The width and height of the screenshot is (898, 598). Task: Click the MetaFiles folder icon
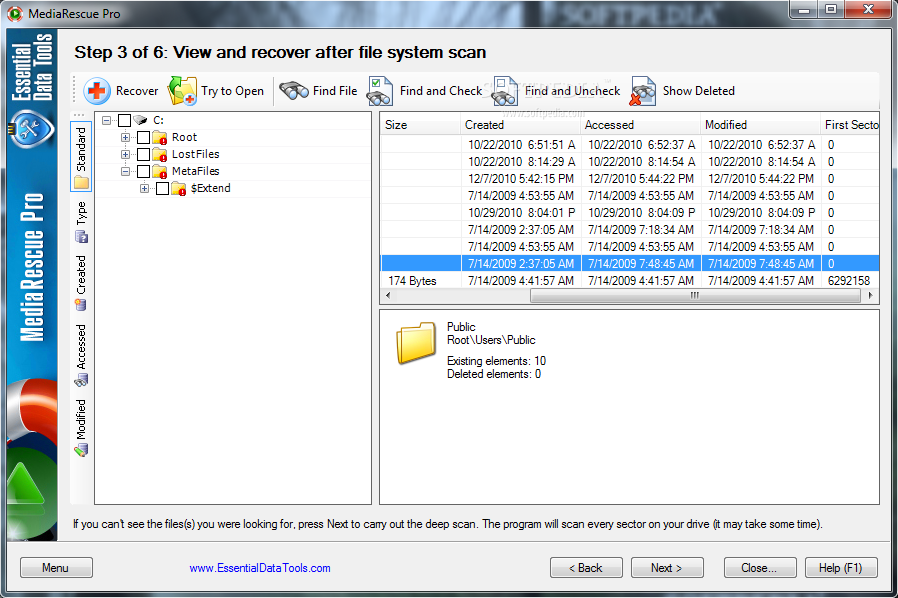[160, 171]
